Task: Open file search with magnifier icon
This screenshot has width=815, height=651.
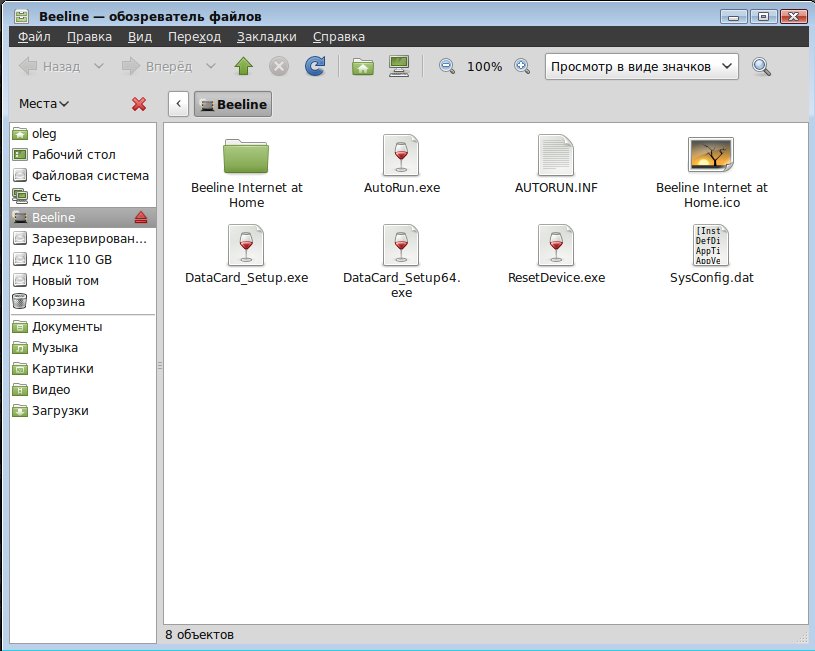Action: [x=761, y=67]
